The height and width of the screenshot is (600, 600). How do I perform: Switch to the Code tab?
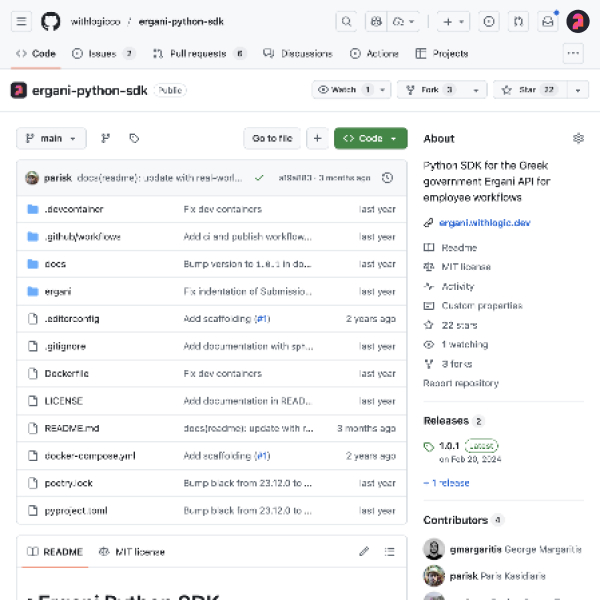36,53
